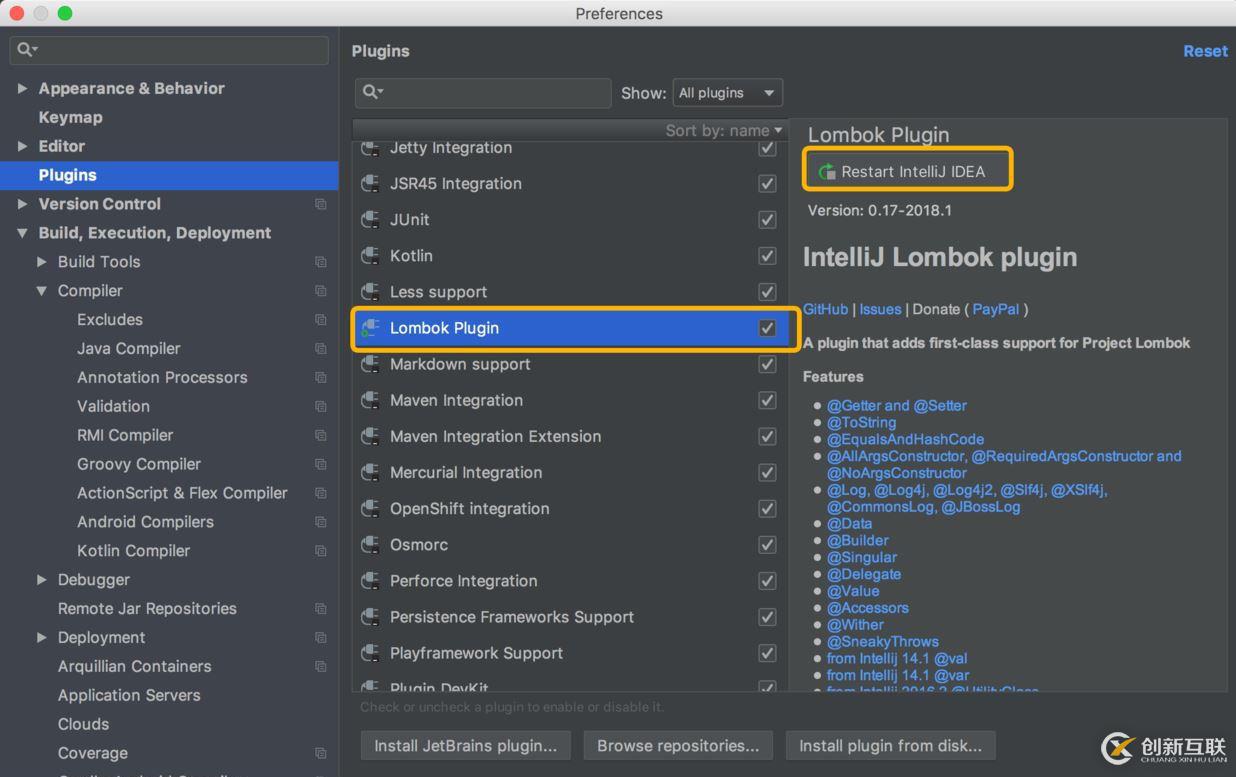The width and height of the screenshot is (1236, 777).
Task: Click the project-level icon next to Build Tools
Action: pyautogui.click(x=321, y=262)
